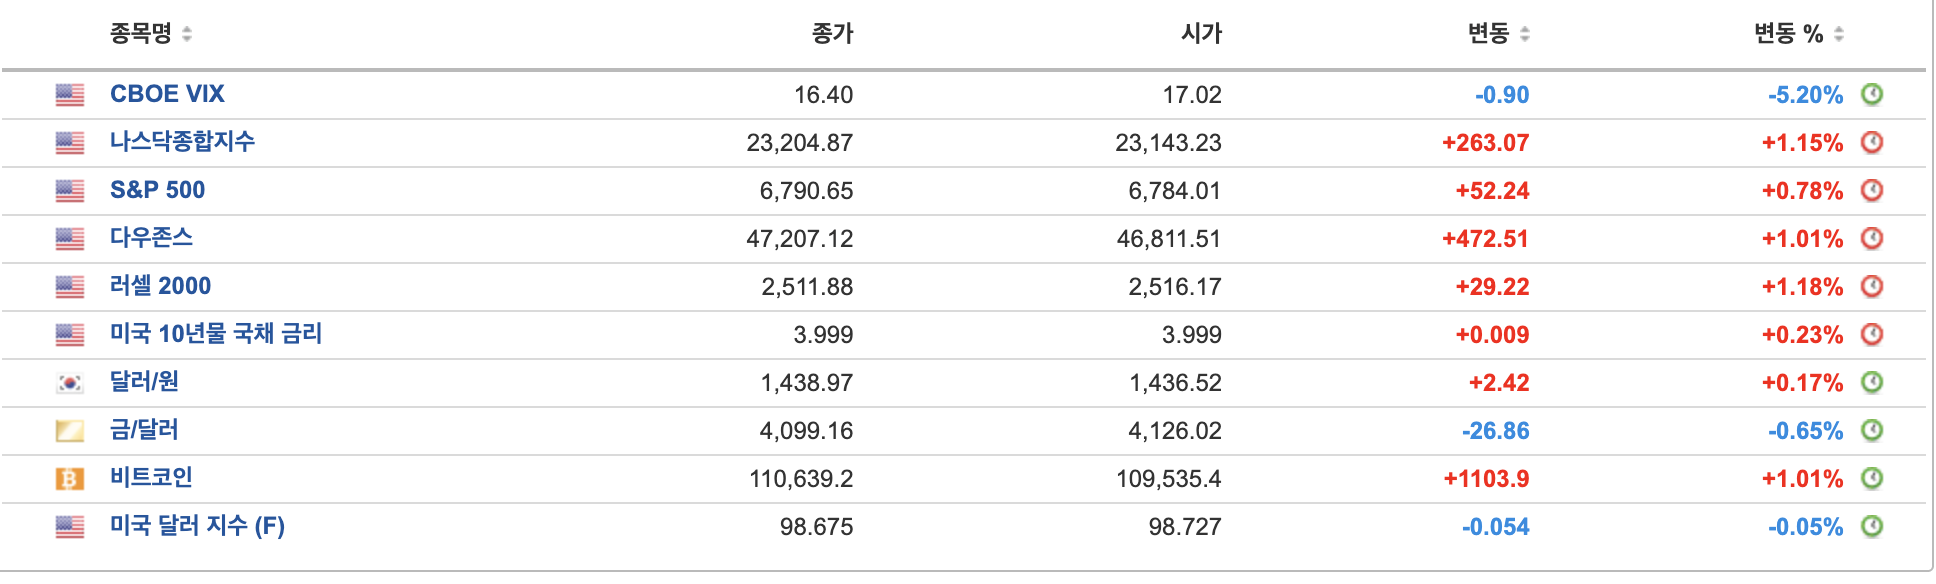This screenshot has height=584, width=1936.
Task: Click the gold bar icon beside 금/달러
Action: (x=72, y=430)
